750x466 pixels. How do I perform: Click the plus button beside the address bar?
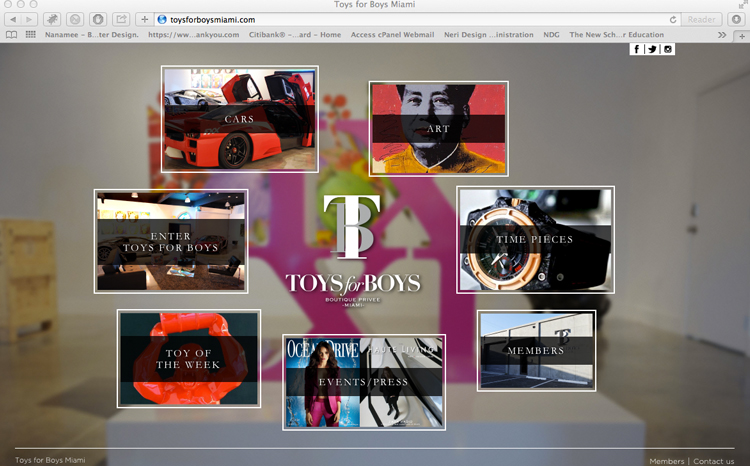click(x=144, y=20)
